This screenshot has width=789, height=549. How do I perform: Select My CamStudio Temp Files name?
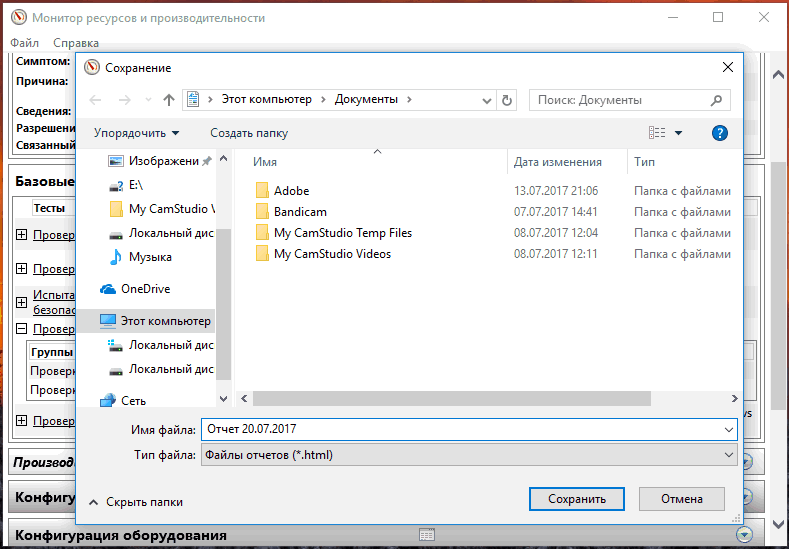[x=343, y=233]
